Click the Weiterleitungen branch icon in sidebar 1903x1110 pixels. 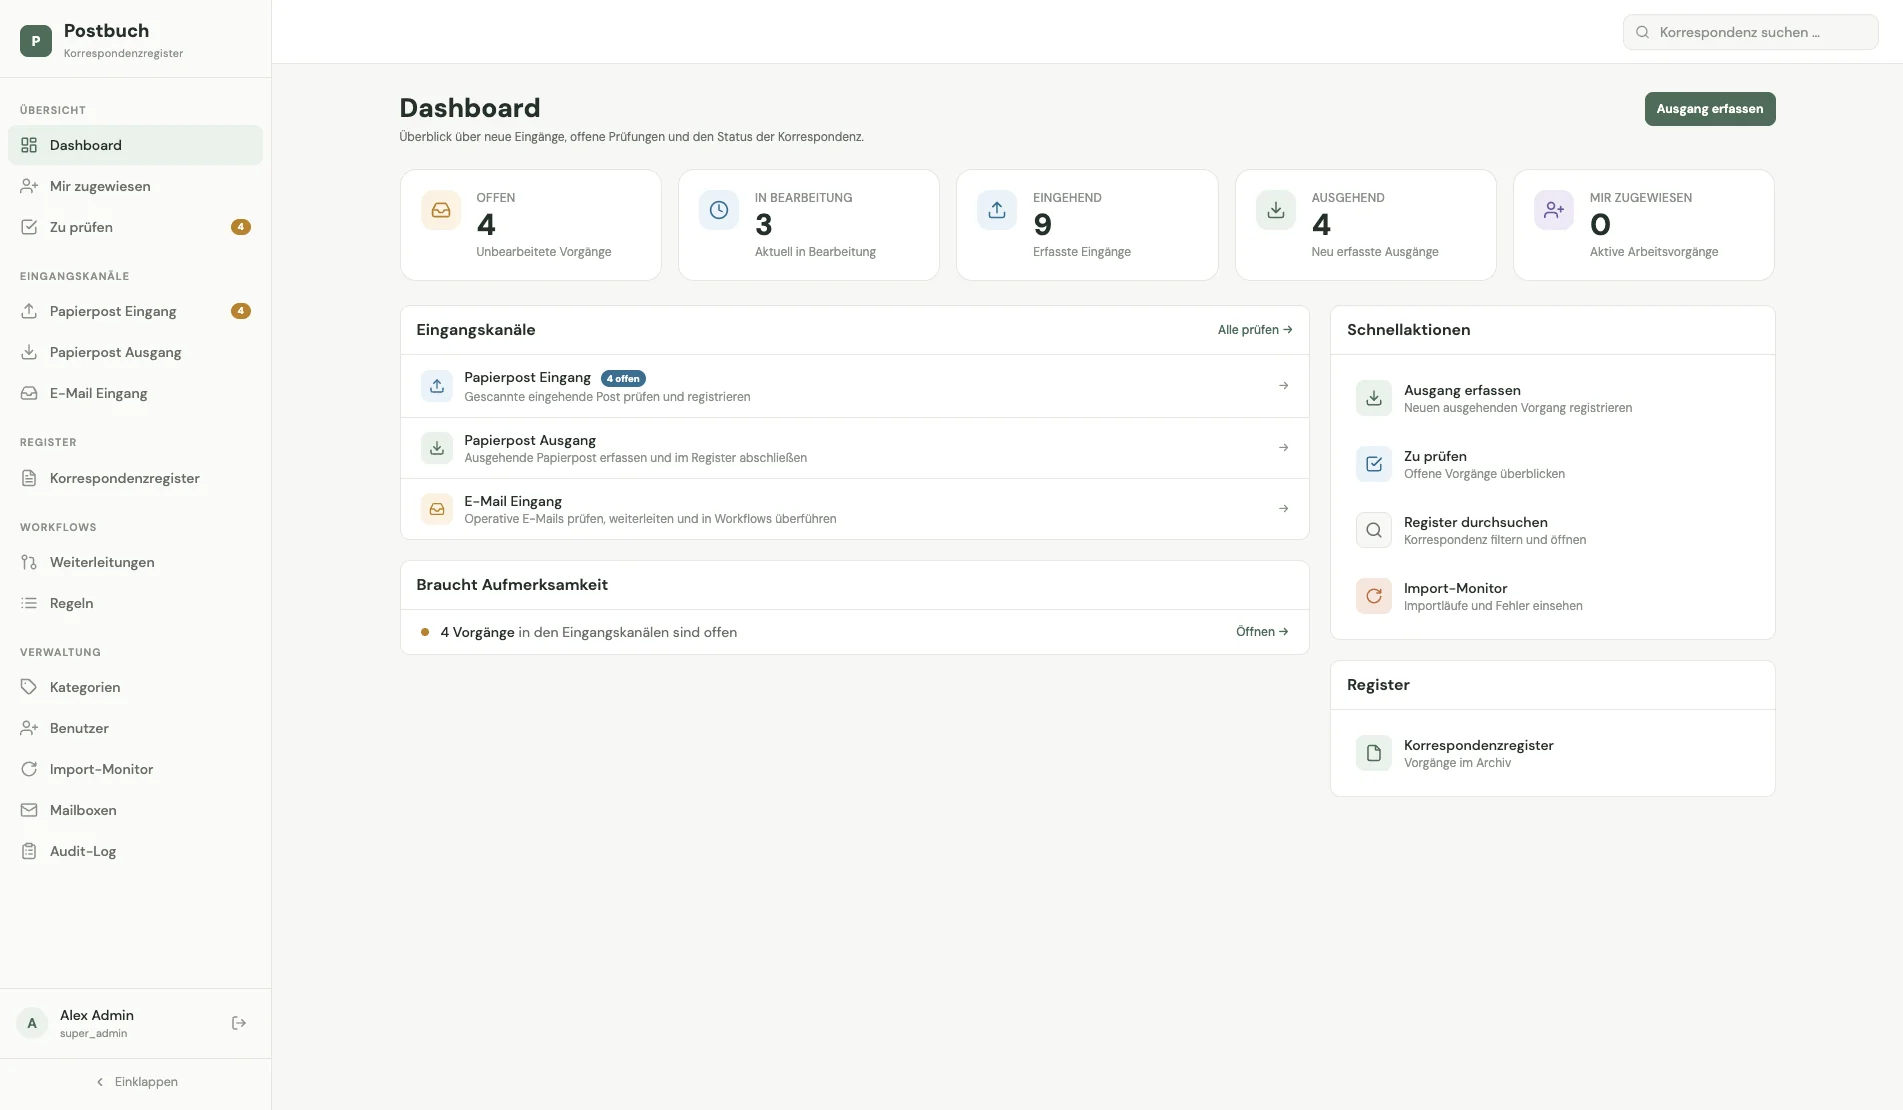click(x=29, y=562)
